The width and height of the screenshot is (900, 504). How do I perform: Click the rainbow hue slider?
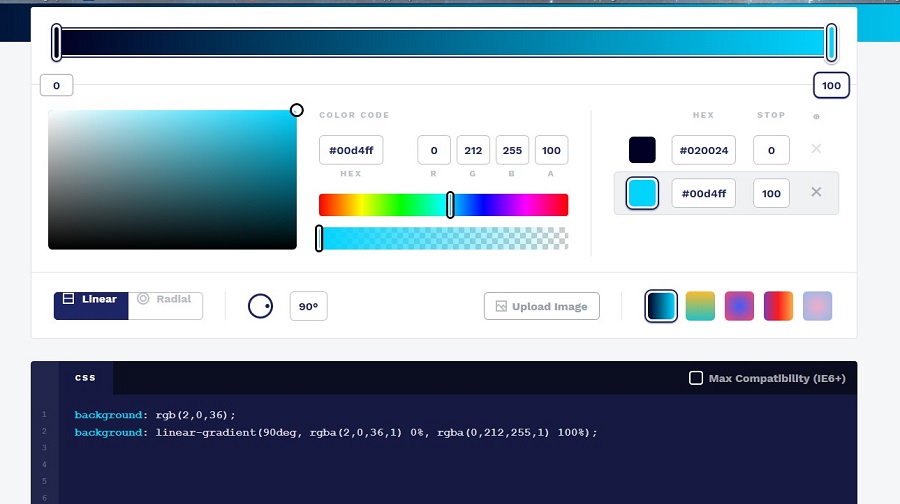pos(443,205)
